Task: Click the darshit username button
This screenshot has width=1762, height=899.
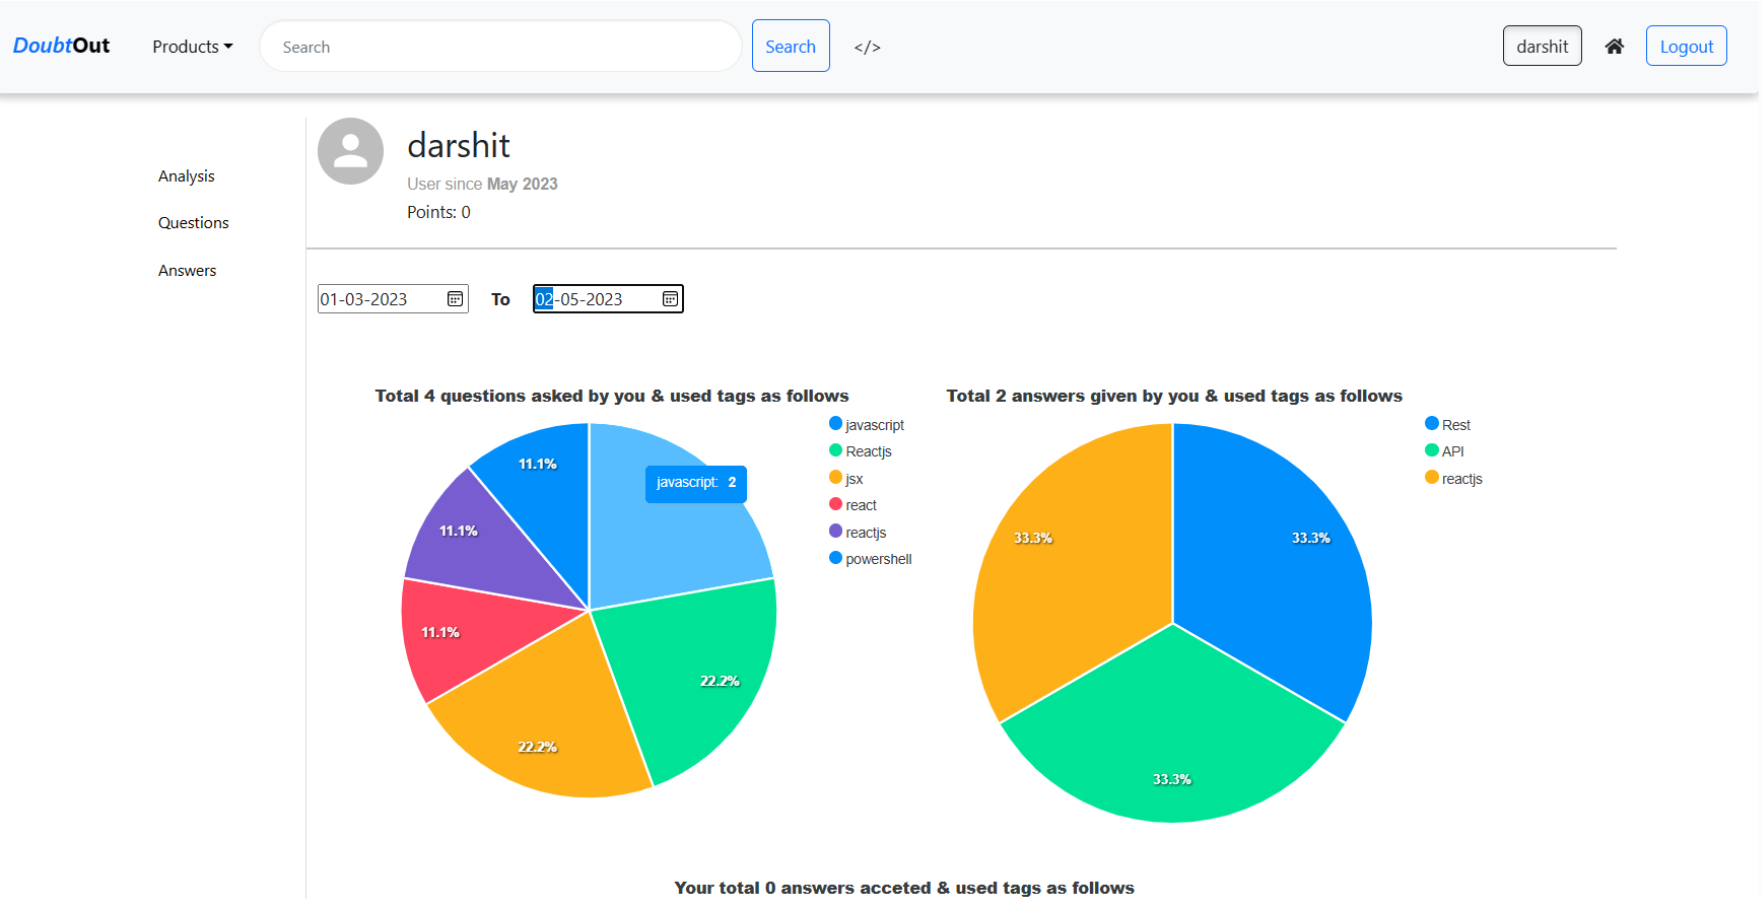Action: coord(1541,46)
